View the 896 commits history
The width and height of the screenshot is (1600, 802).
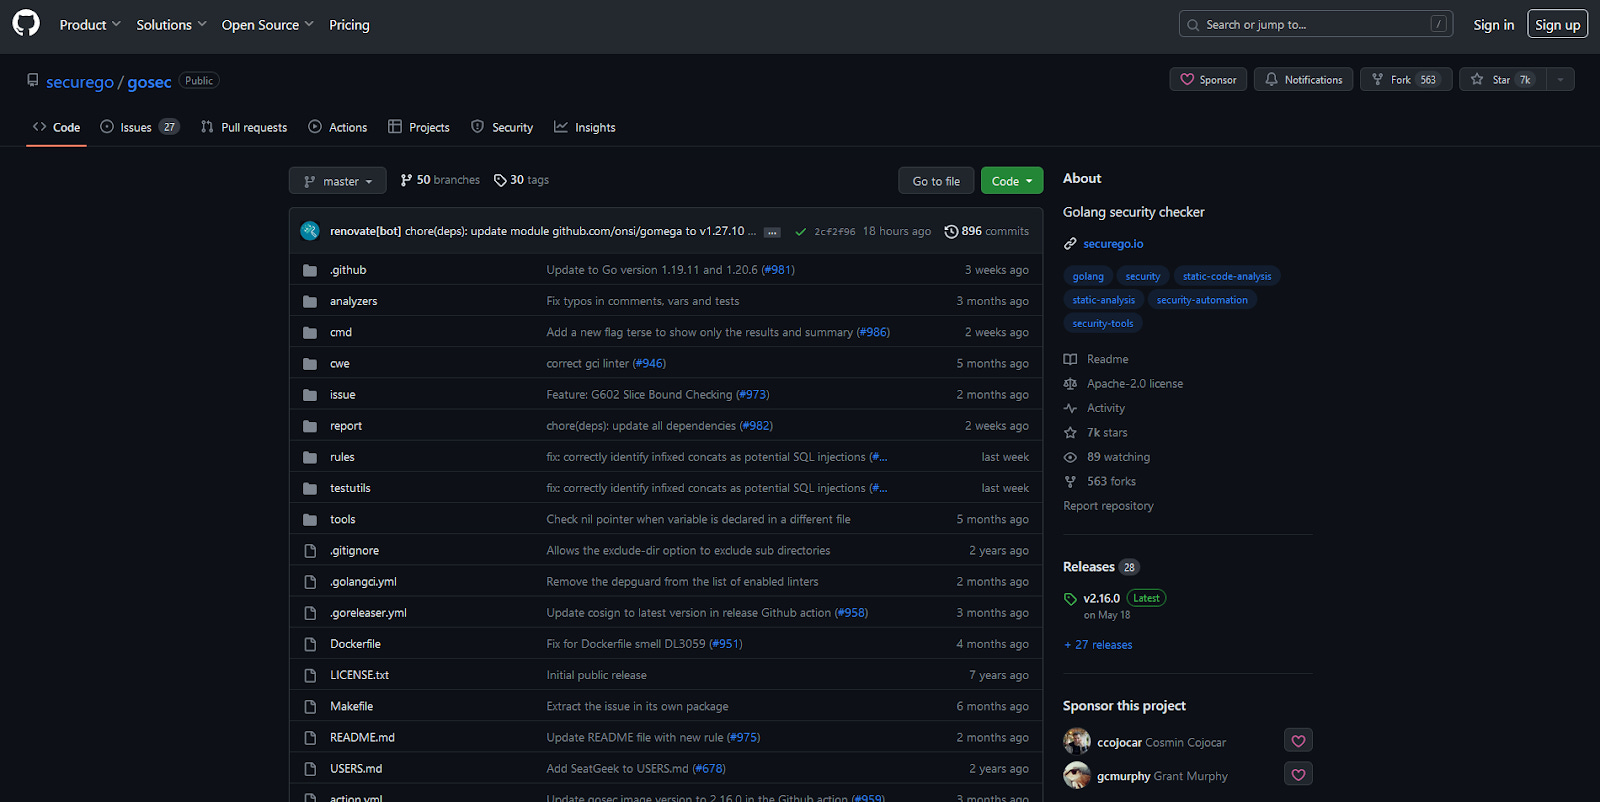click(986, 231)
